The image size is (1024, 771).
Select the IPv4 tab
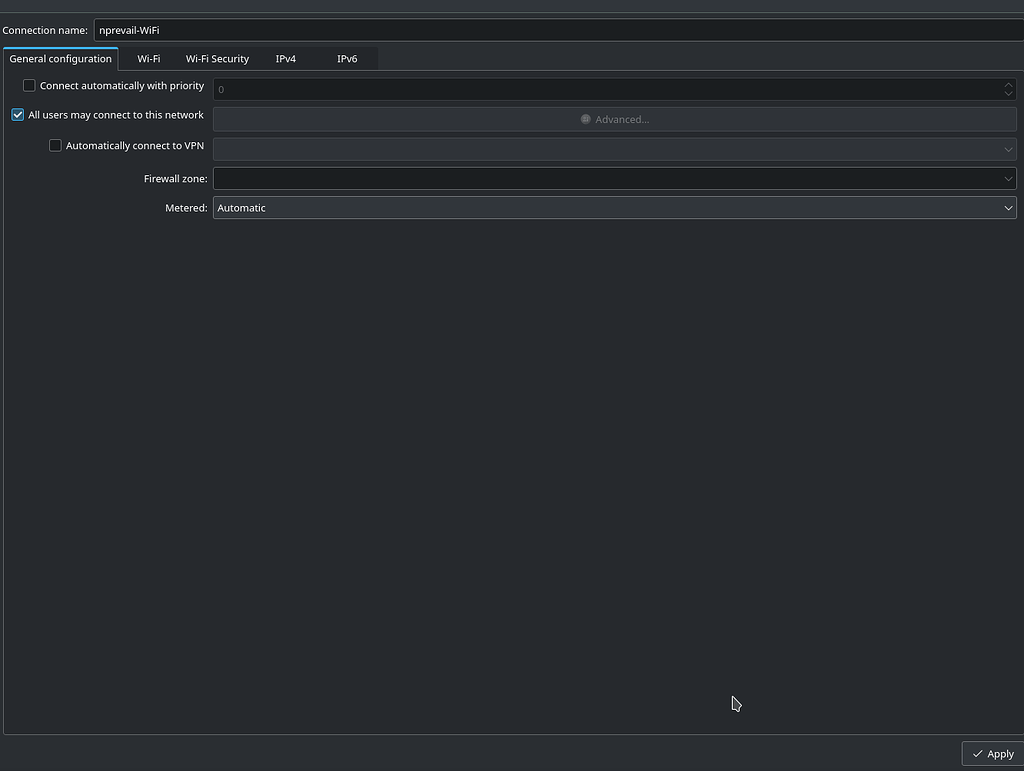point(286,58)
